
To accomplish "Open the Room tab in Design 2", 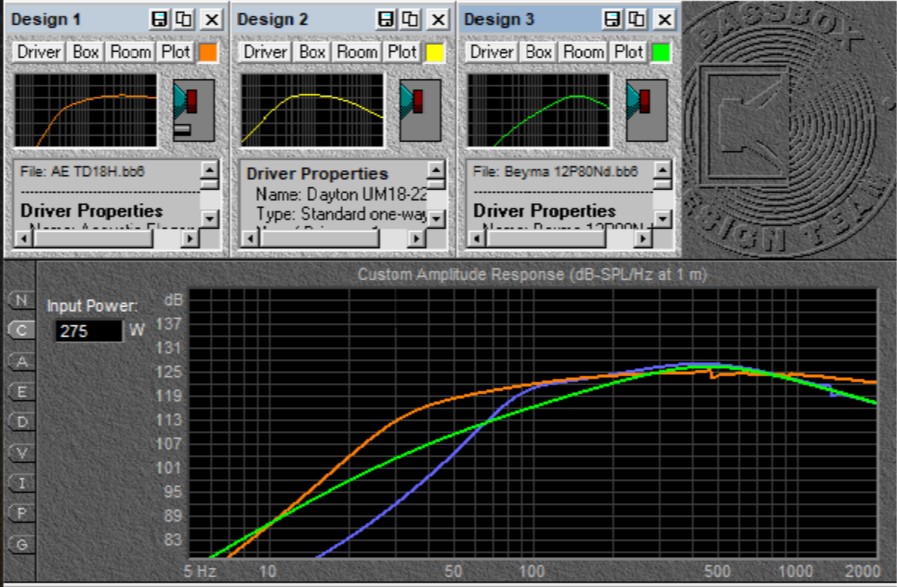I will tap(357, 52).
